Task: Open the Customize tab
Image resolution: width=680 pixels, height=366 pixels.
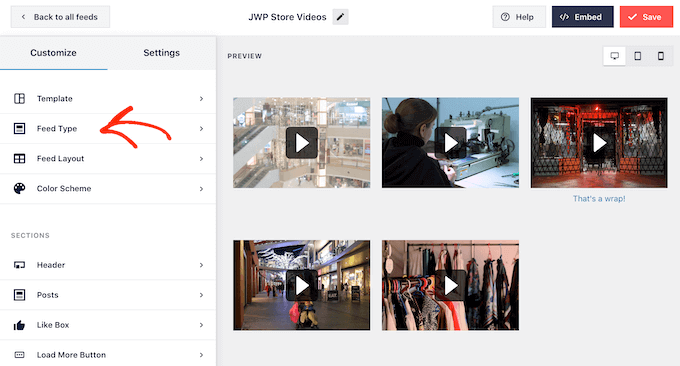Action: click(53, 53)
